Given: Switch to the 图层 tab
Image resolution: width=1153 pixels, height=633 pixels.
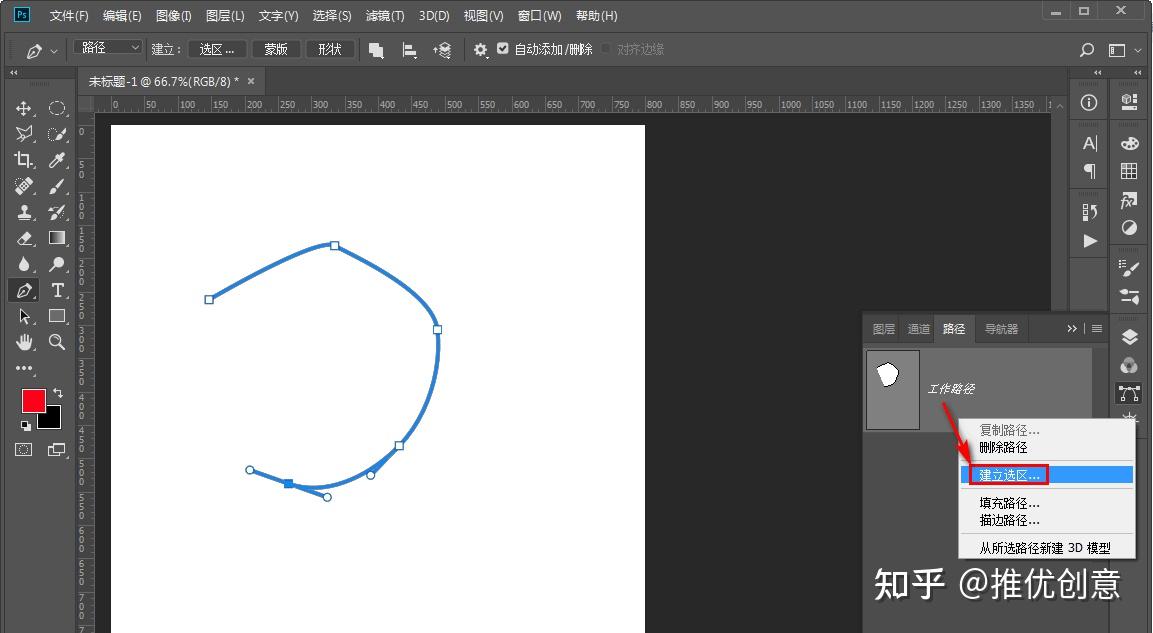Looking at the screenshot, I should pyautogui.click(x=884, y=329).
